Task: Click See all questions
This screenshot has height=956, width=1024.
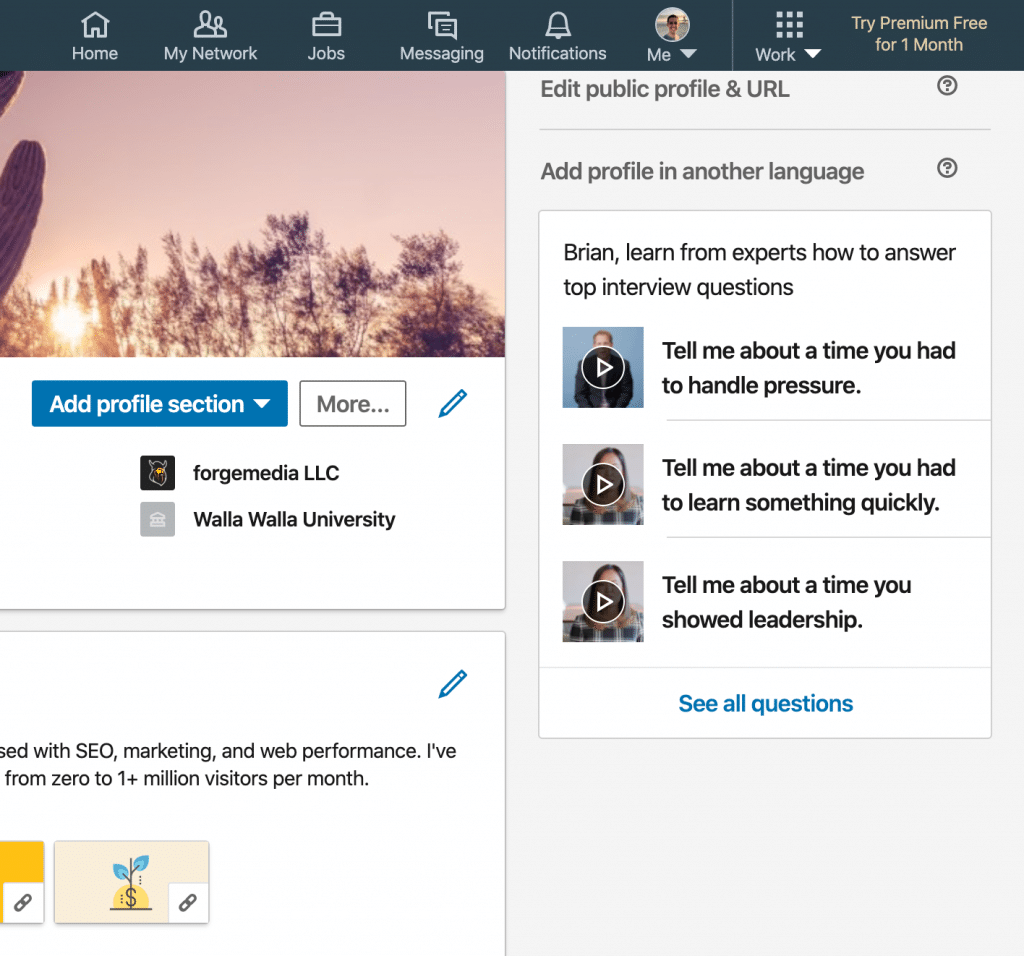Action: [x=765, y=703]
